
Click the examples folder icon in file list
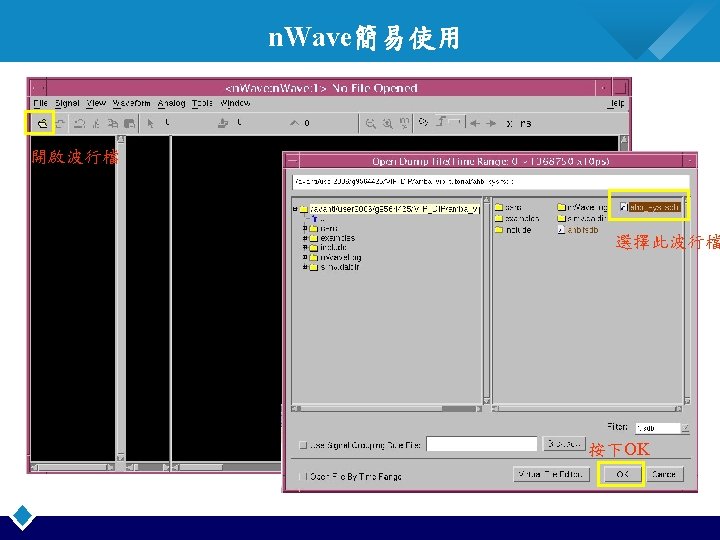tap(499, 219)
